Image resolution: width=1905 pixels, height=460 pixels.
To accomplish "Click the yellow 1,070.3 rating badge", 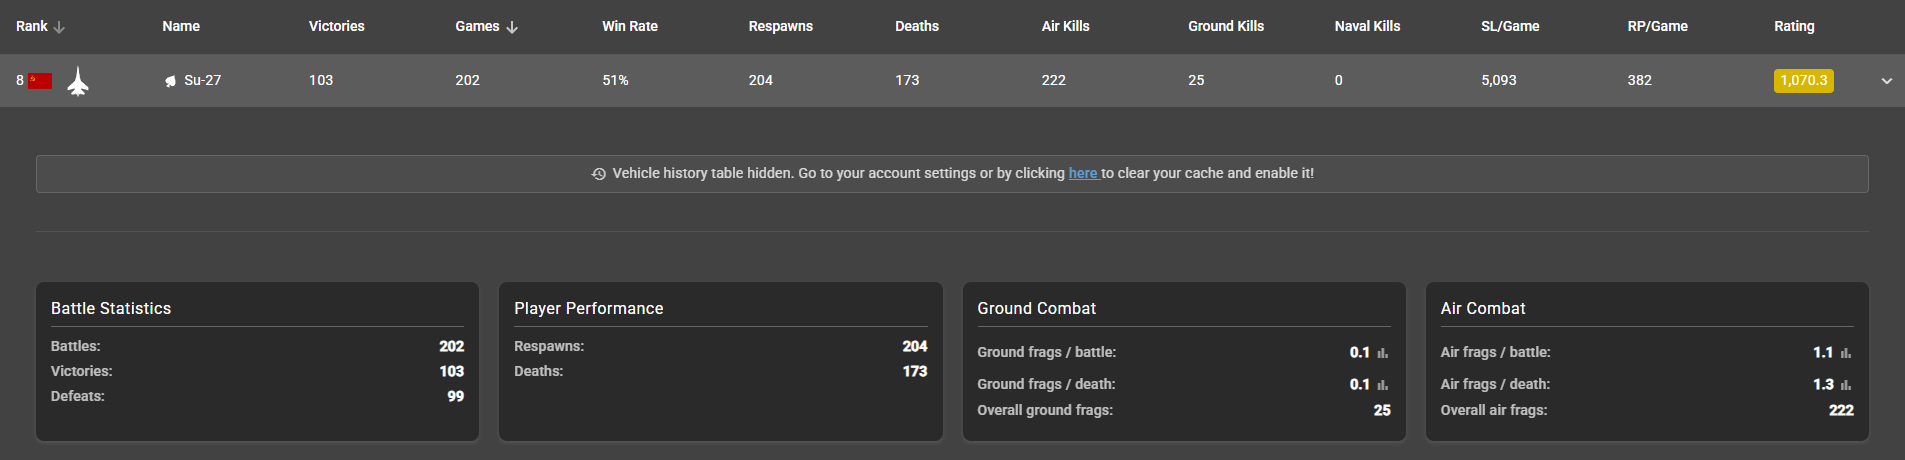I will [1803, 81].
